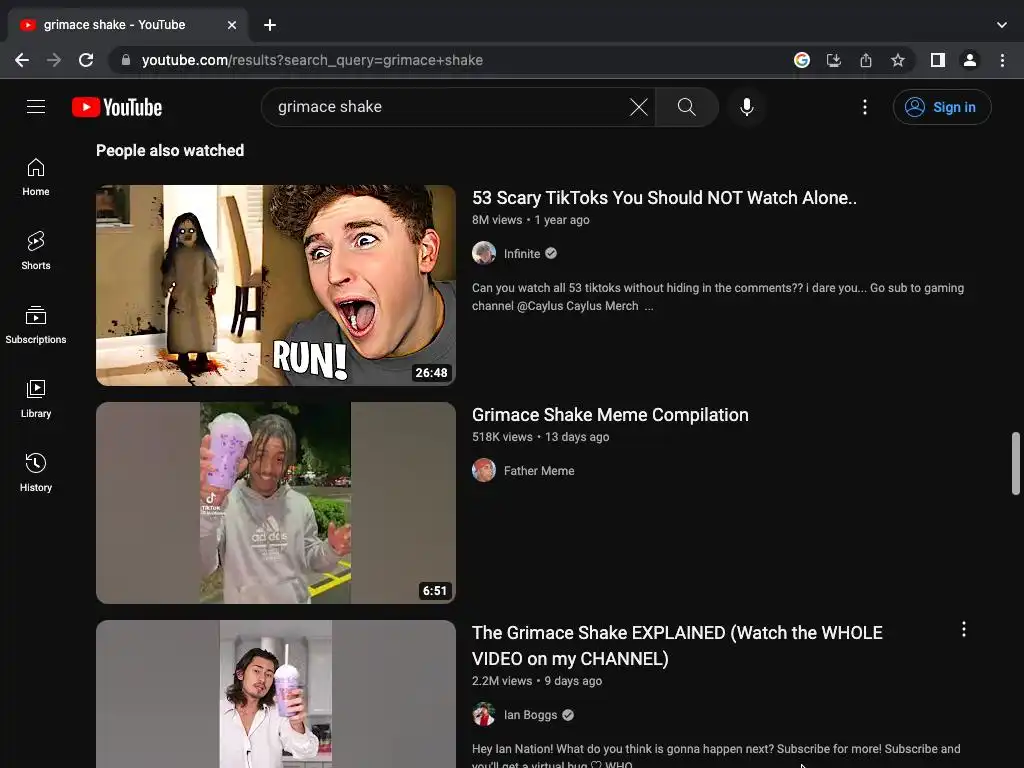The height and width of the screenshot is (768, 1024).
Task: Open a new browser tab with plus
Action: pos(270,25)
